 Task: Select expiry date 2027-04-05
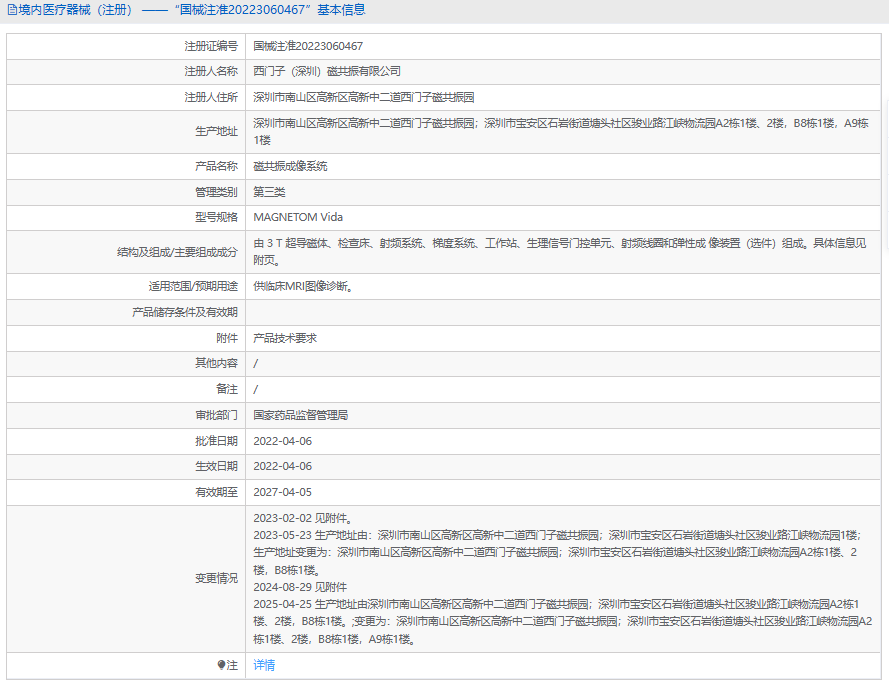(x=282, y=492)
